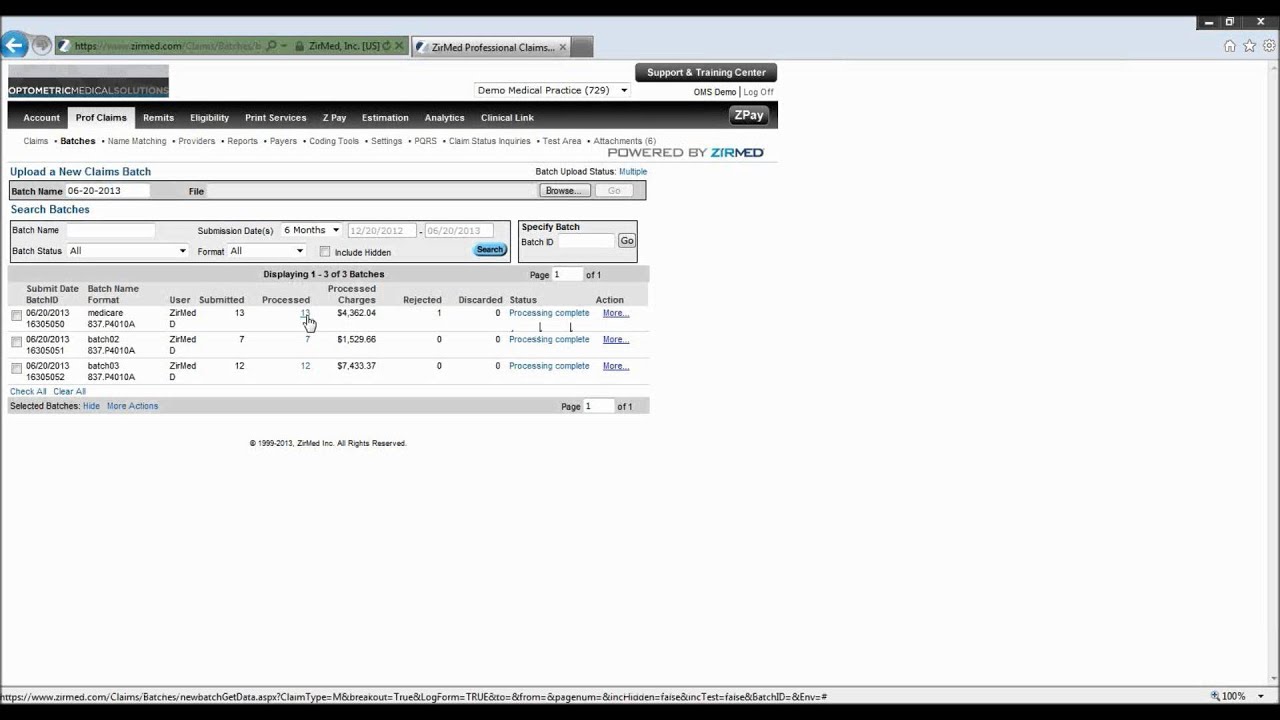Open the Analytics menu
The image size is (1280, 720).
coord(444,118)
